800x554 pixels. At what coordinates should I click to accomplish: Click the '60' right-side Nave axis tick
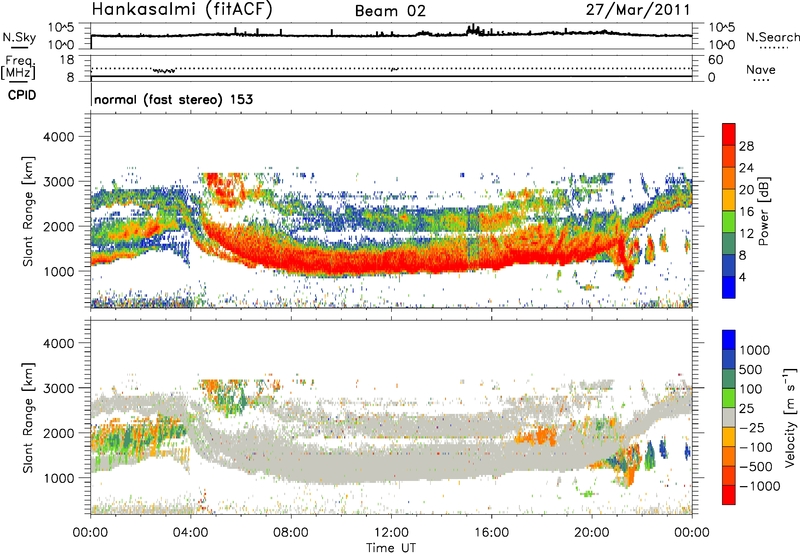pos(715,60)
